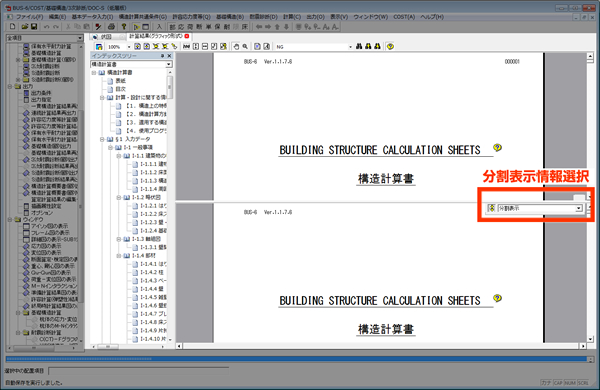This screenshot has height=390, width=600.
Task: Click the yellow question mark help icon in main toolbar
Action: pyautogui.click(x=124, y=26)
